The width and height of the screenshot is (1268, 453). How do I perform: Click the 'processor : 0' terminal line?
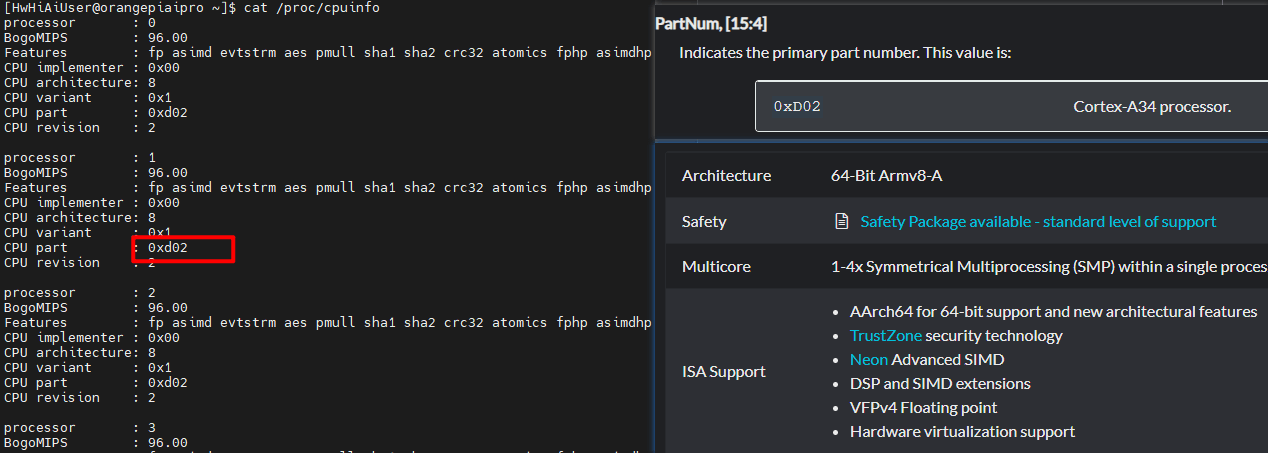click(x=80, y=23)
